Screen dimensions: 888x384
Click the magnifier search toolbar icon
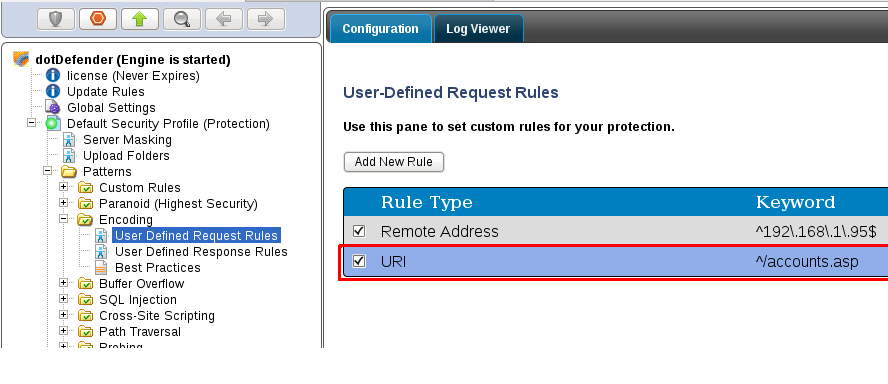(182, 19)
